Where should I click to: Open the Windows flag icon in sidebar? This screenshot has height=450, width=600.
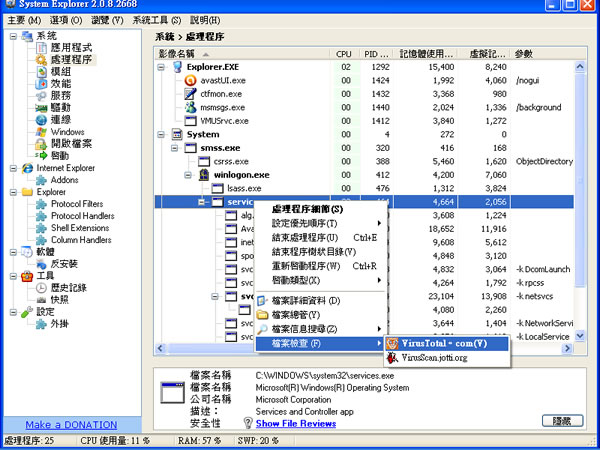point(41,132)
